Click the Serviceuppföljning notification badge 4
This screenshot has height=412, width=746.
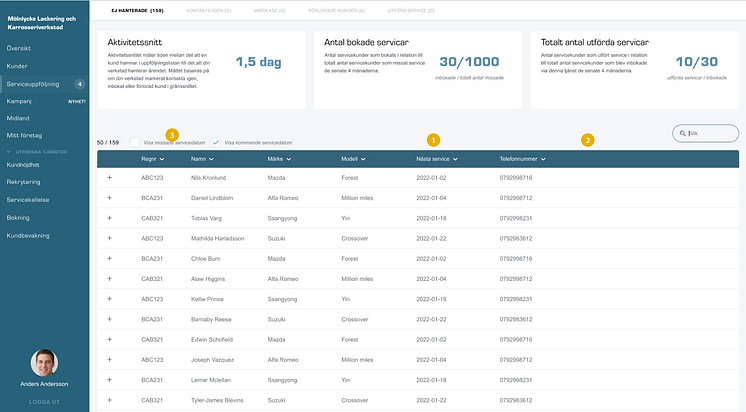click(79, 84)
